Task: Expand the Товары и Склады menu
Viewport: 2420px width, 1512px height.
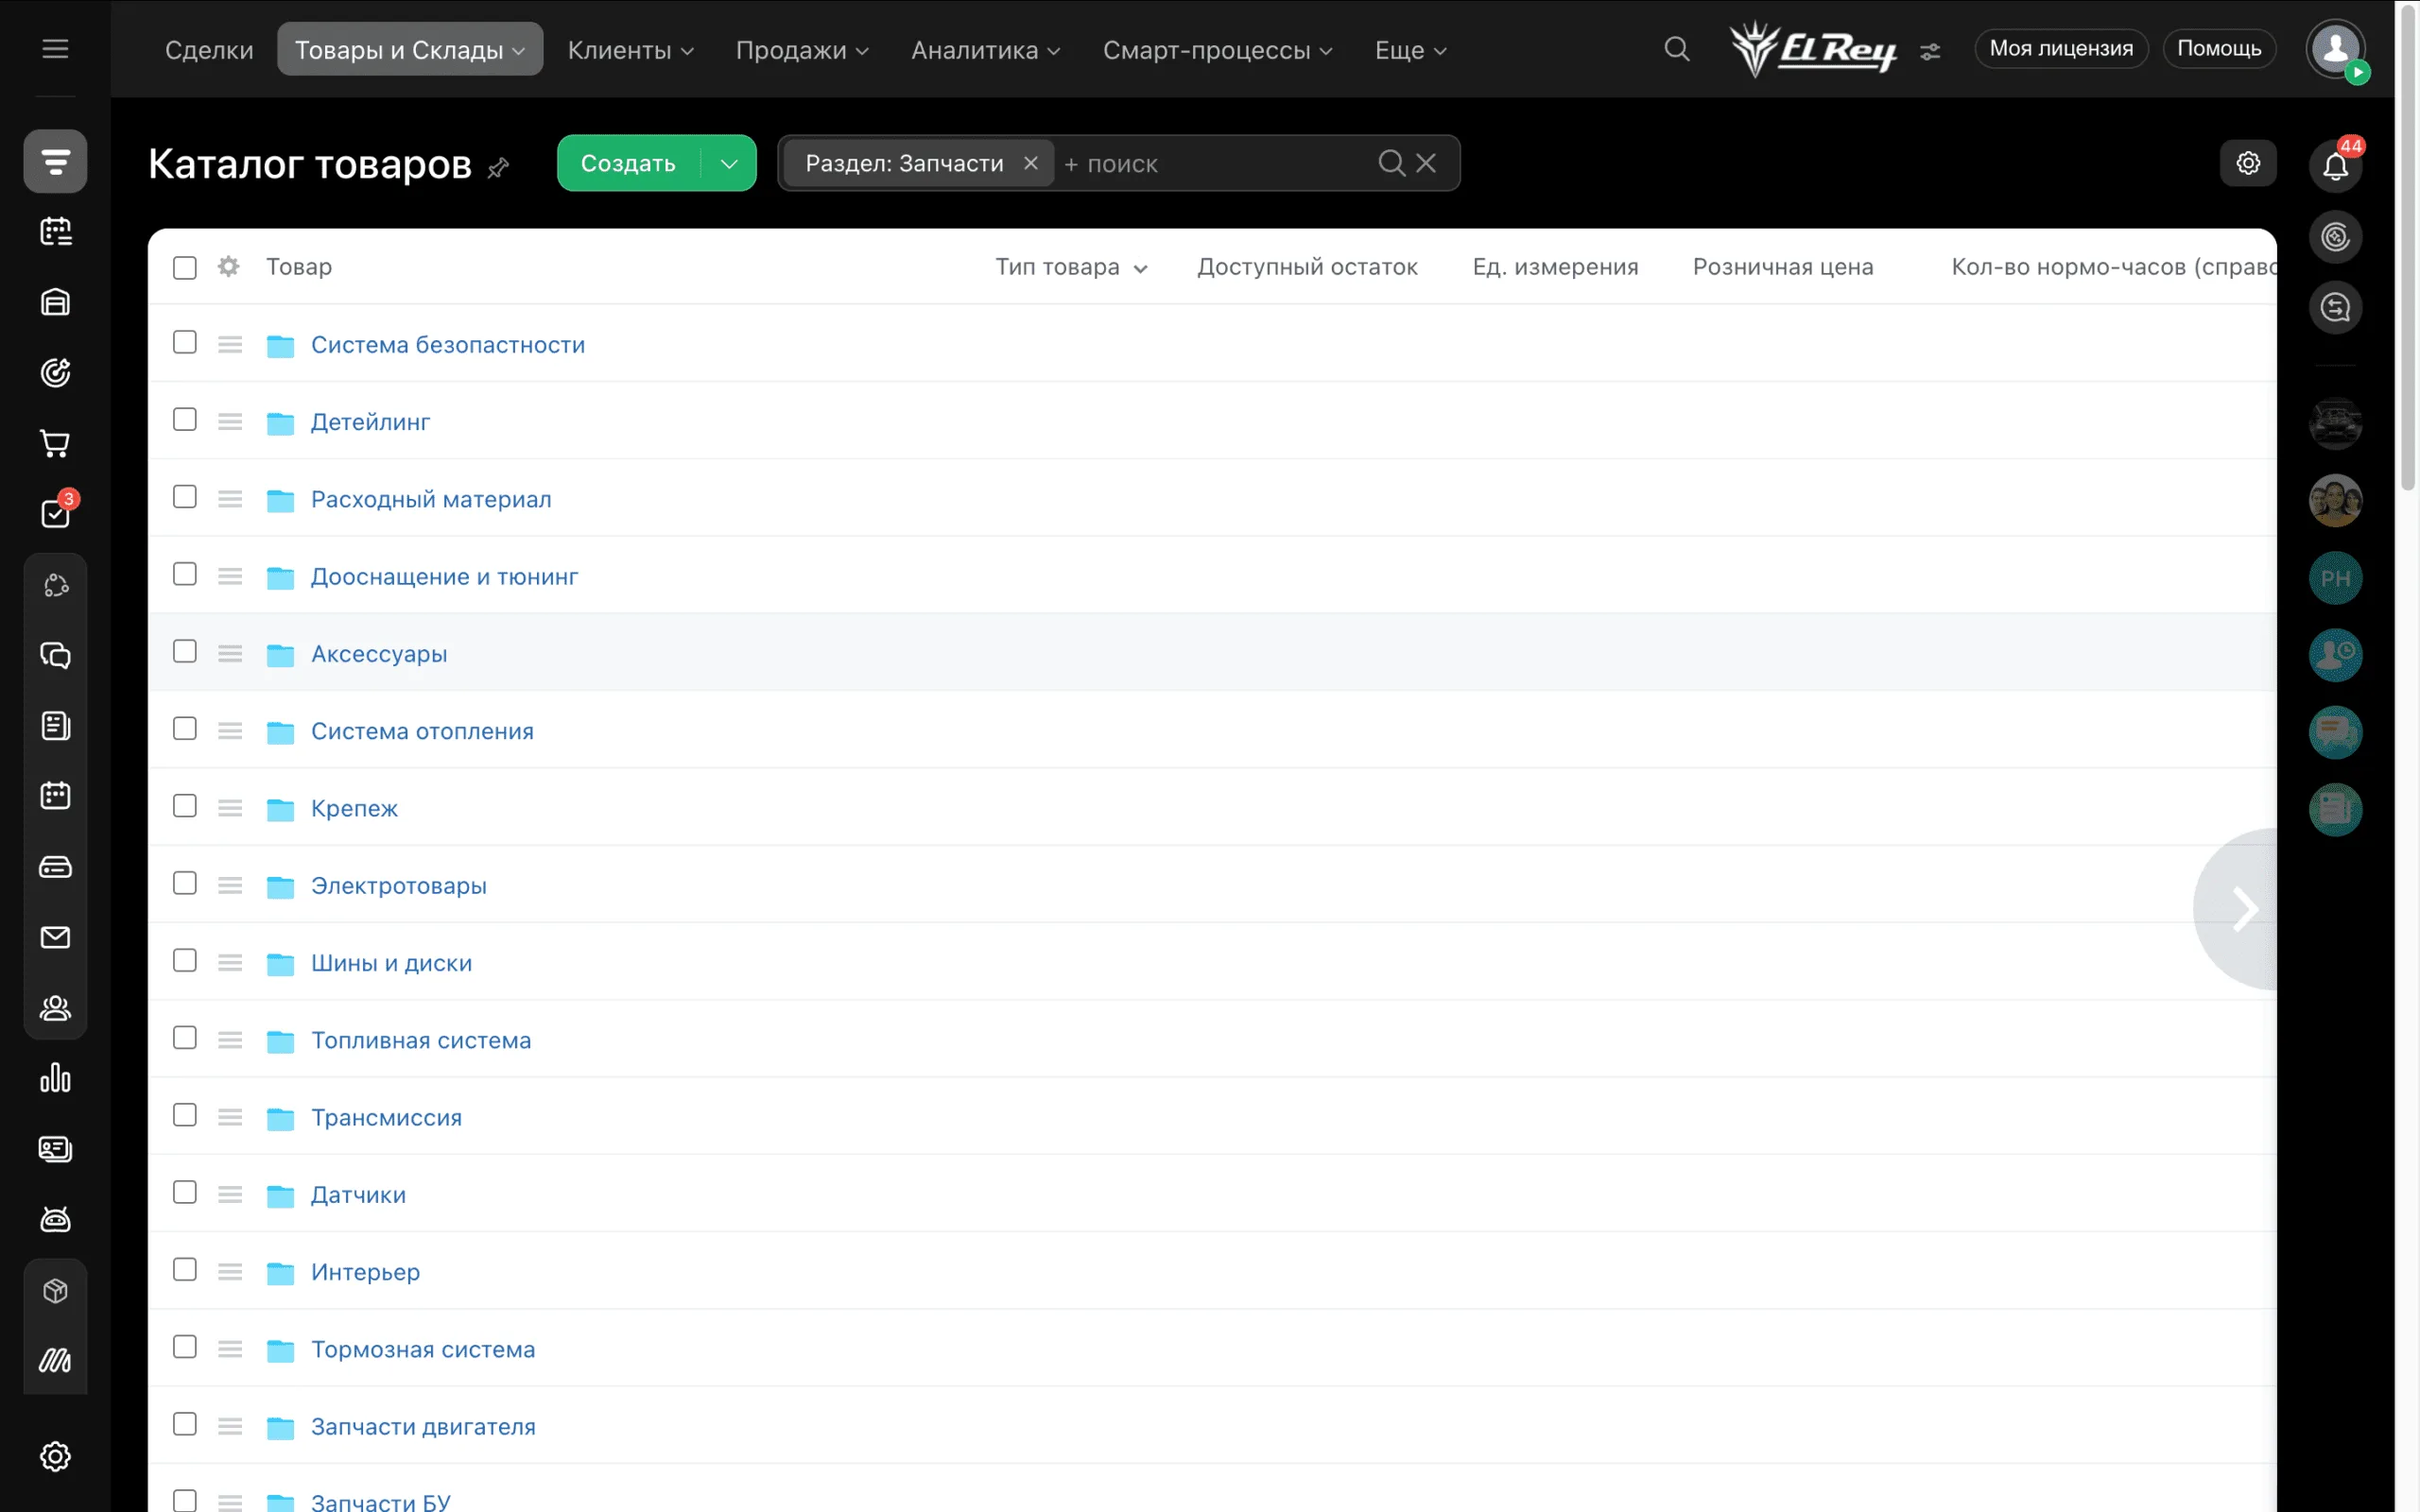Action: click(x=410, y=49)
